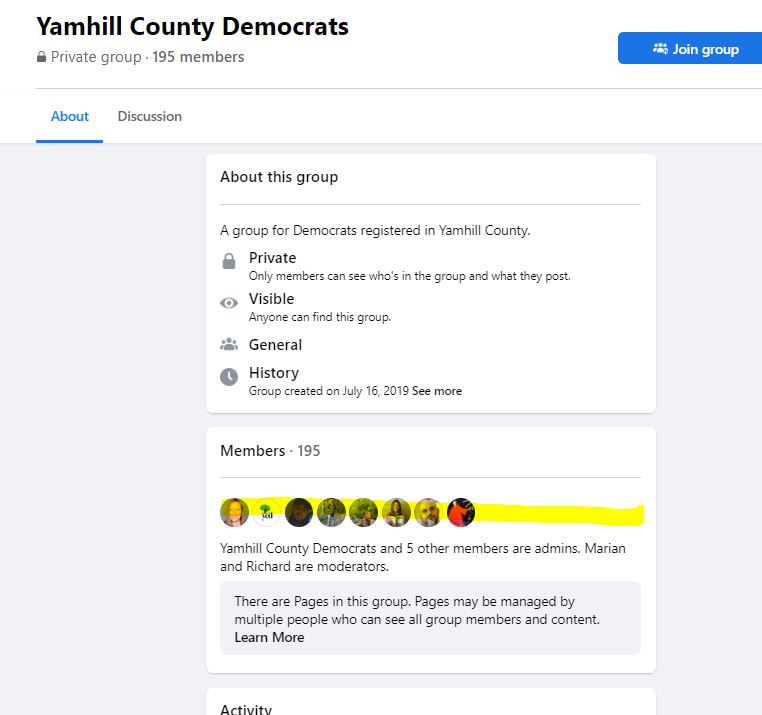Click the clock icon next to History
The width and height of the screenshot is (762, 715).
(229, 377)
